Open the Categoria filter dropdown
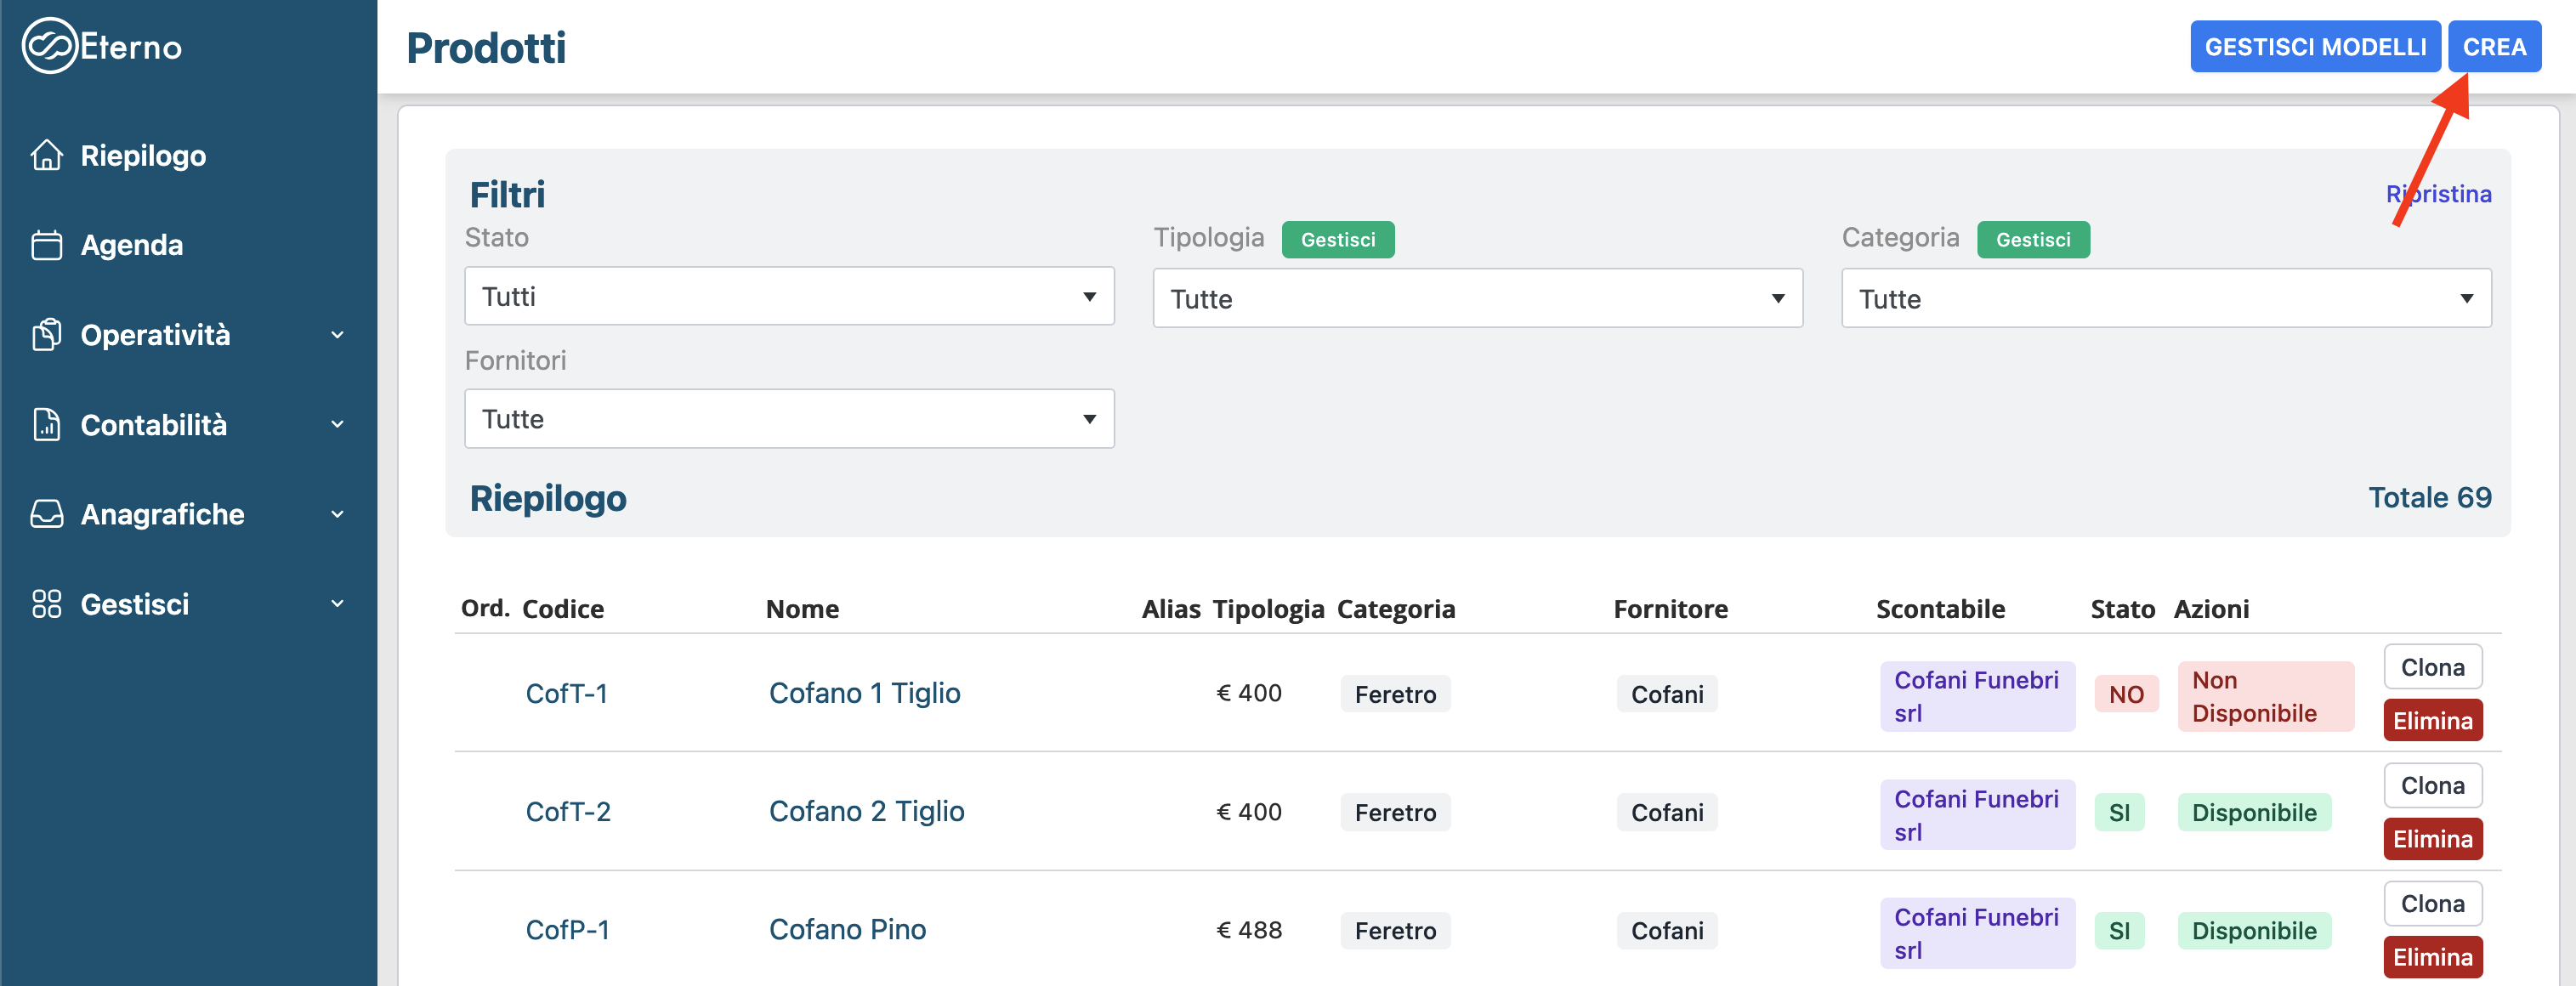 [2165, 299]
